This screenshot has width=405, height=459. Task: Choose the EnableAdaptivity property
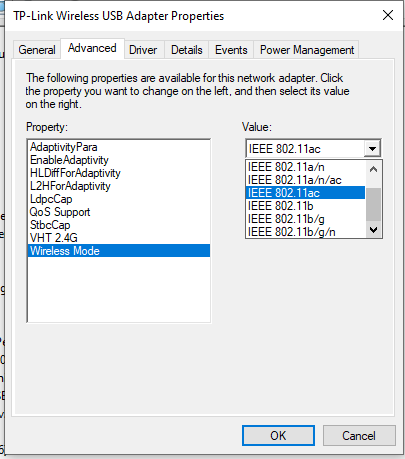click(119, 160)
